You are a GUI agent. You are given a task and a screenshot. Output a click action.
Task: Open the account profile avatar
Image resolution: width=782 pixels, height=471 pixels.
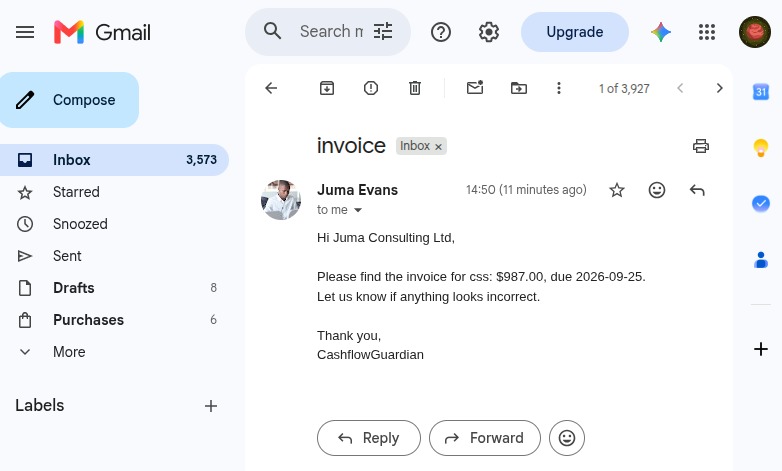(x=755, y=32)
